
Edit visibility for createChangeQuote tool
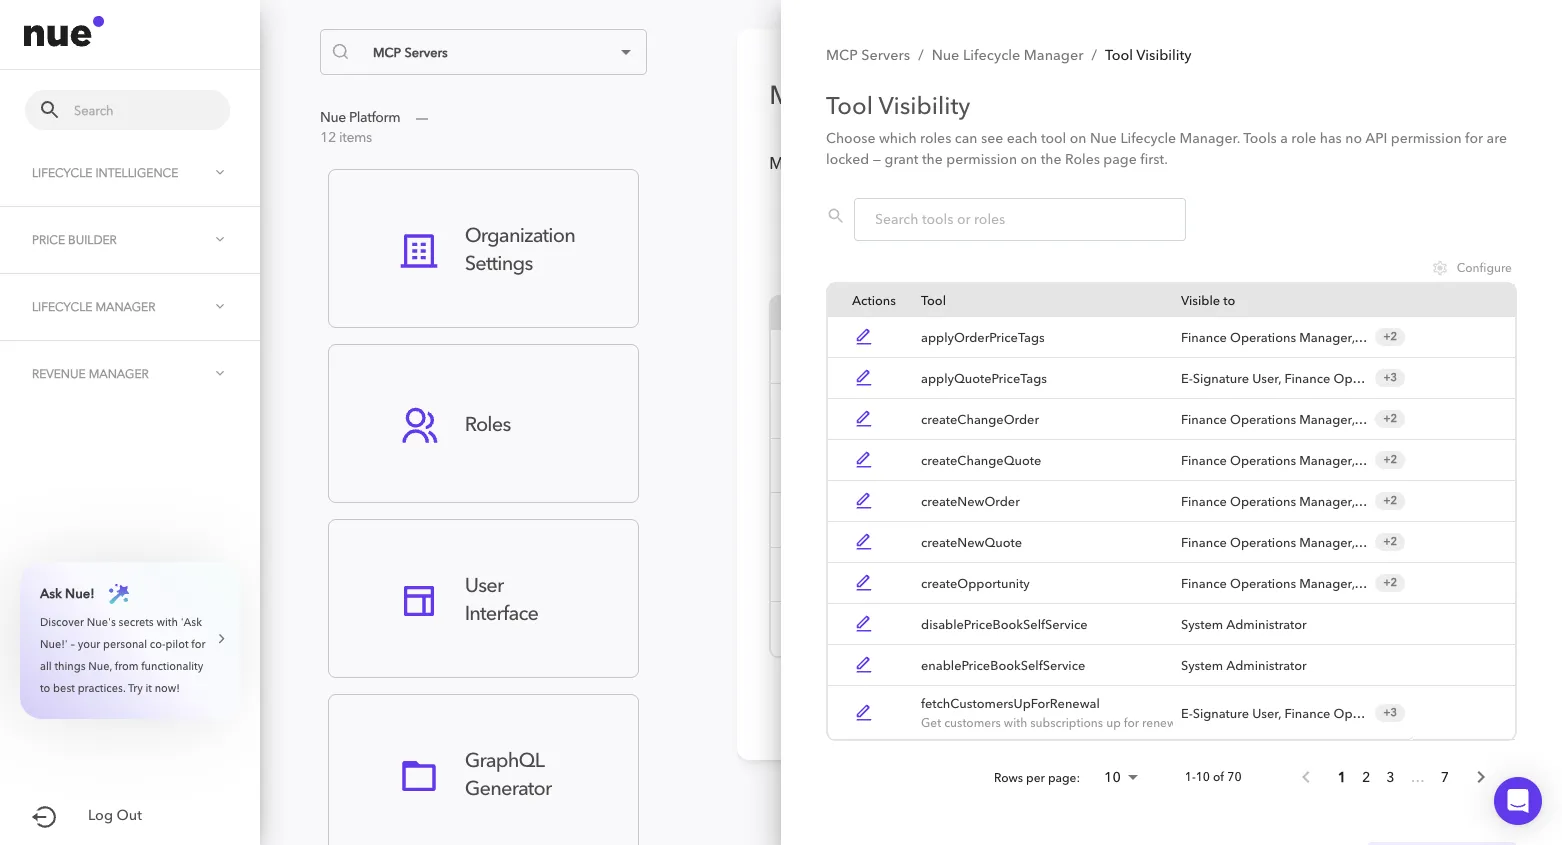coord(863,460)
